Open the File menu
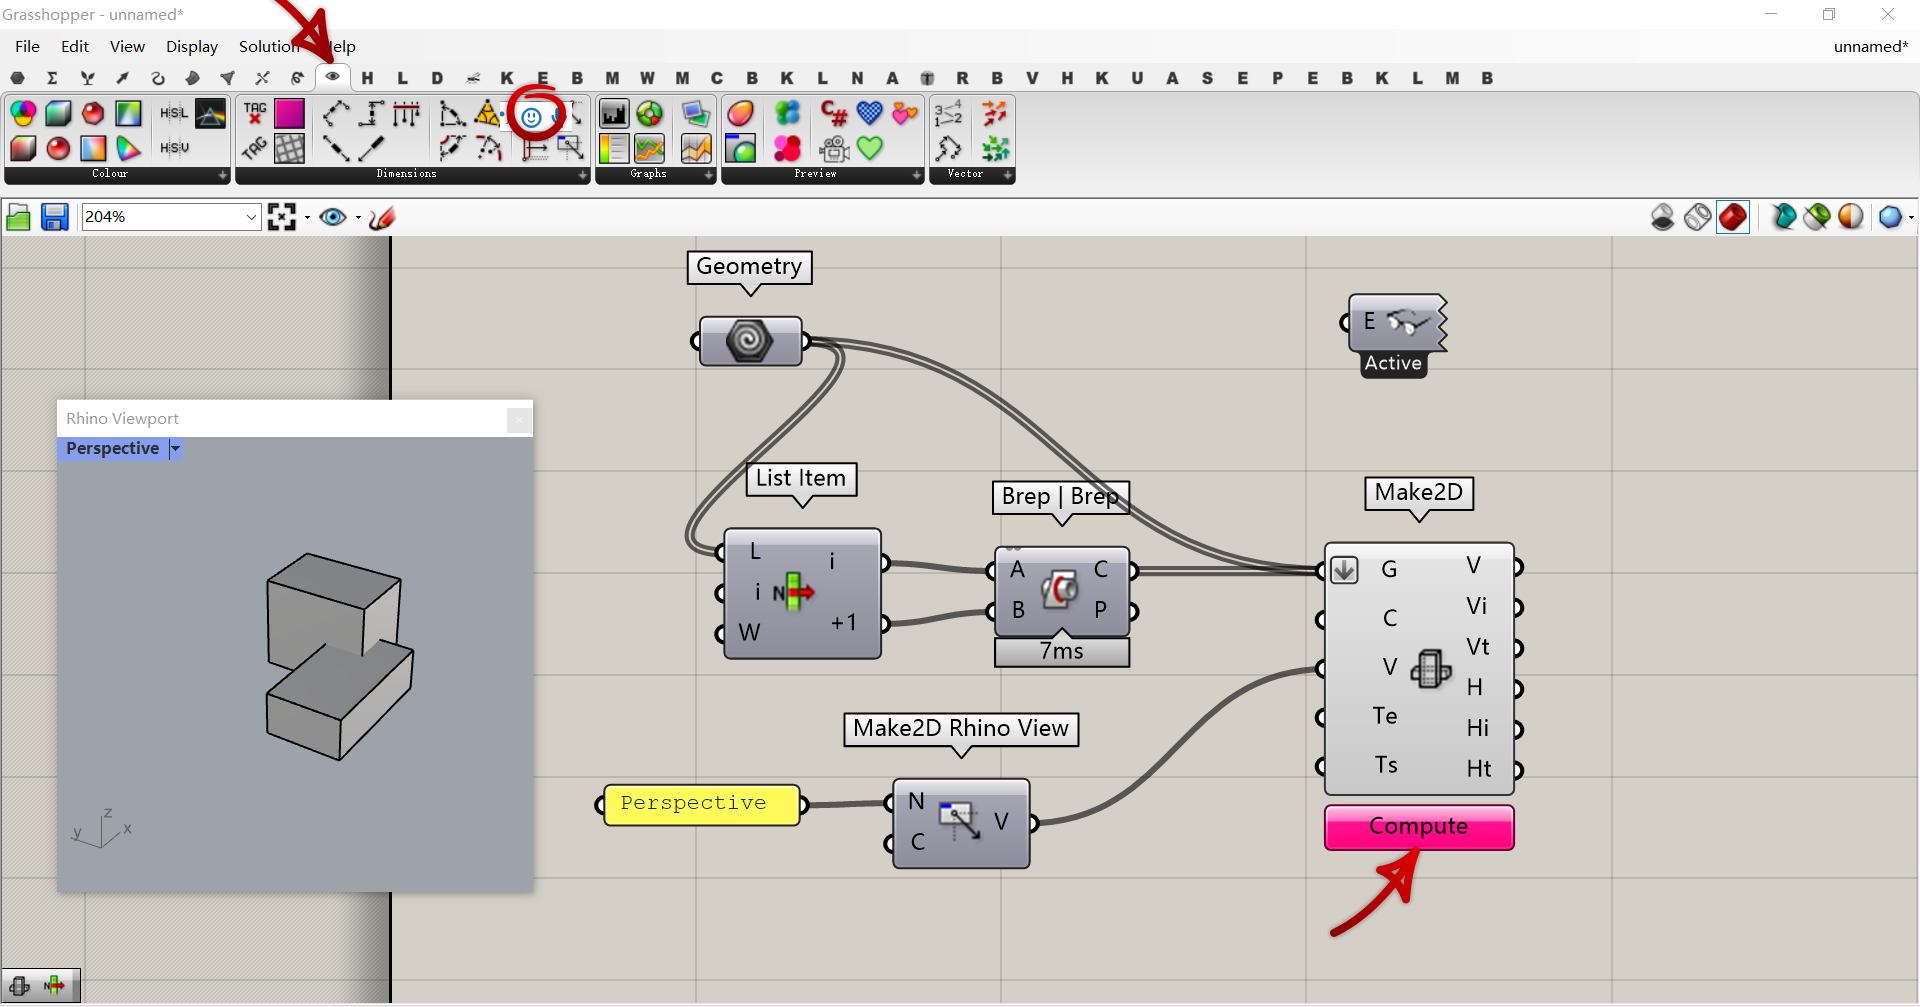The width and height of the screenshot is (1920, 1007). coord(28,47)
